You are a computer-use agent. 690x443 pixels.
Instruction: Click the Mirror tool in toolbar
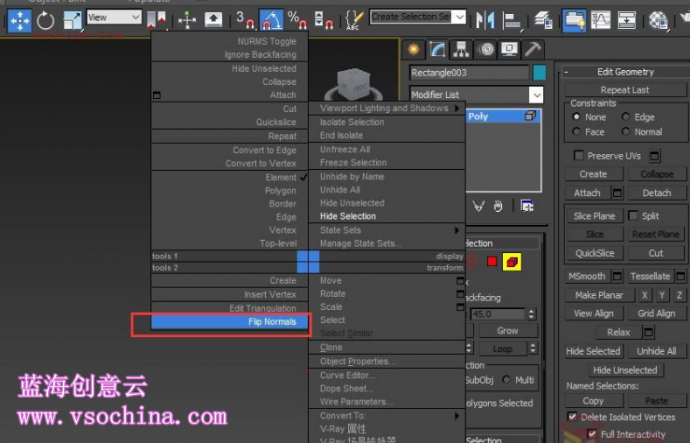[x=485, y=19]
